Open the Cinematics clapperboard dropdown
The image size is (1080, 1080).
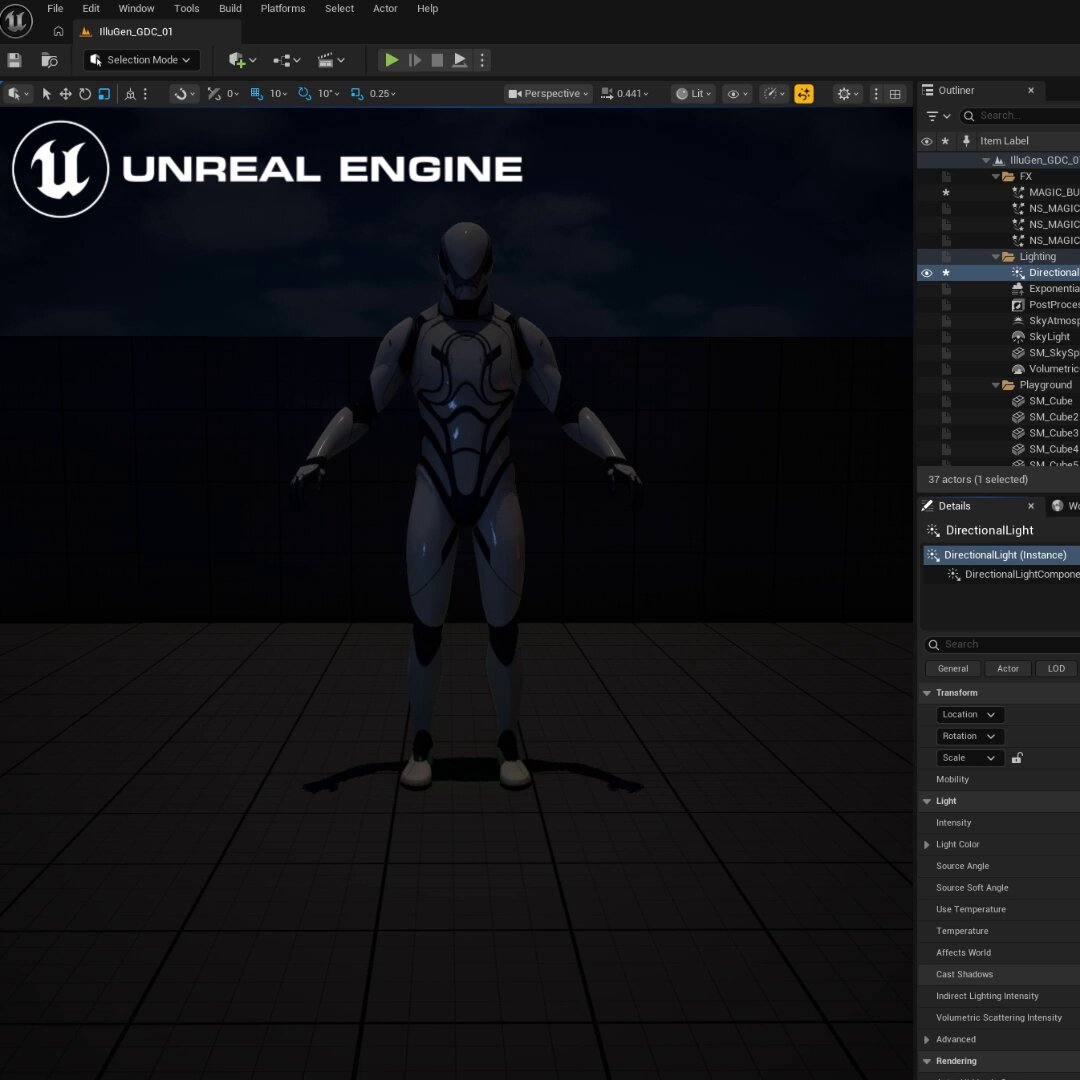pyautogui.click(x=331, y=60)
